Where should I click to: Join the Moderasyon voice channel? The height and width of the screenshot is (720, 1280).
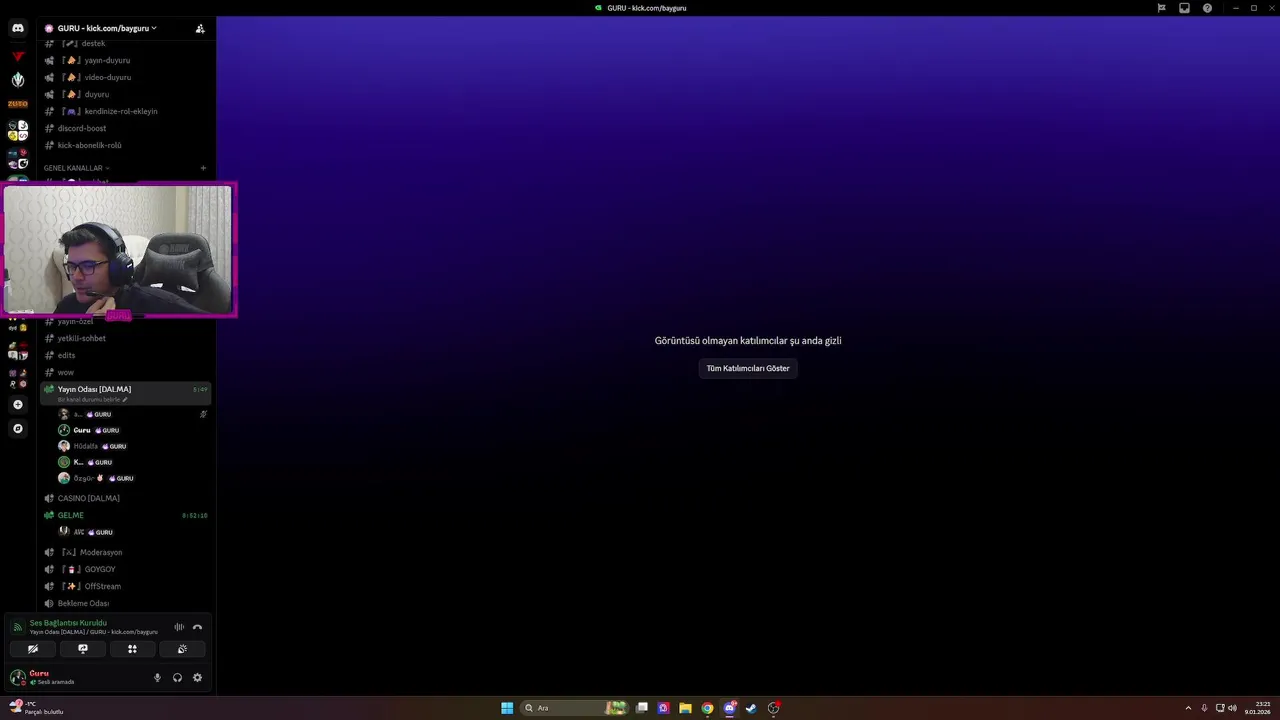click(125, 552)
